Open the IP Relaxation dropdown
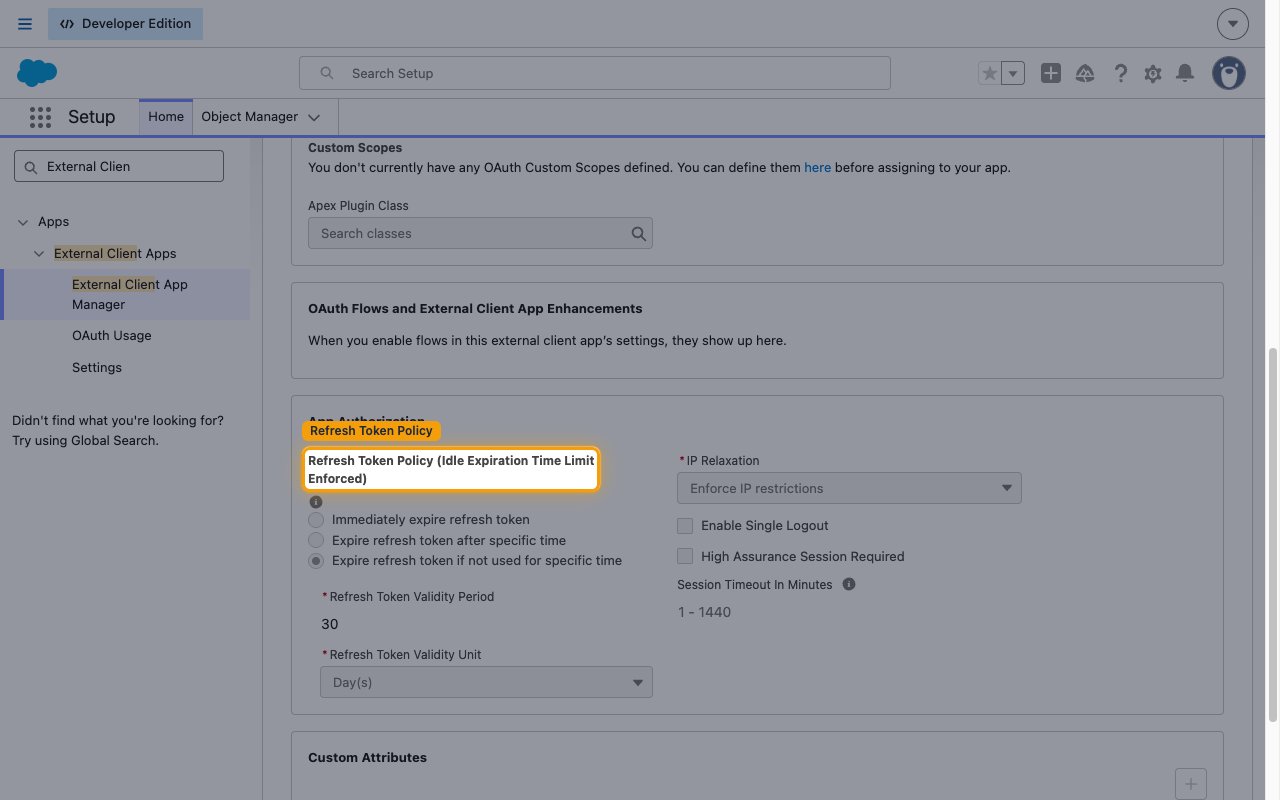The width and height of the screenshot is (1280, 800). click(x=849, y=488)
